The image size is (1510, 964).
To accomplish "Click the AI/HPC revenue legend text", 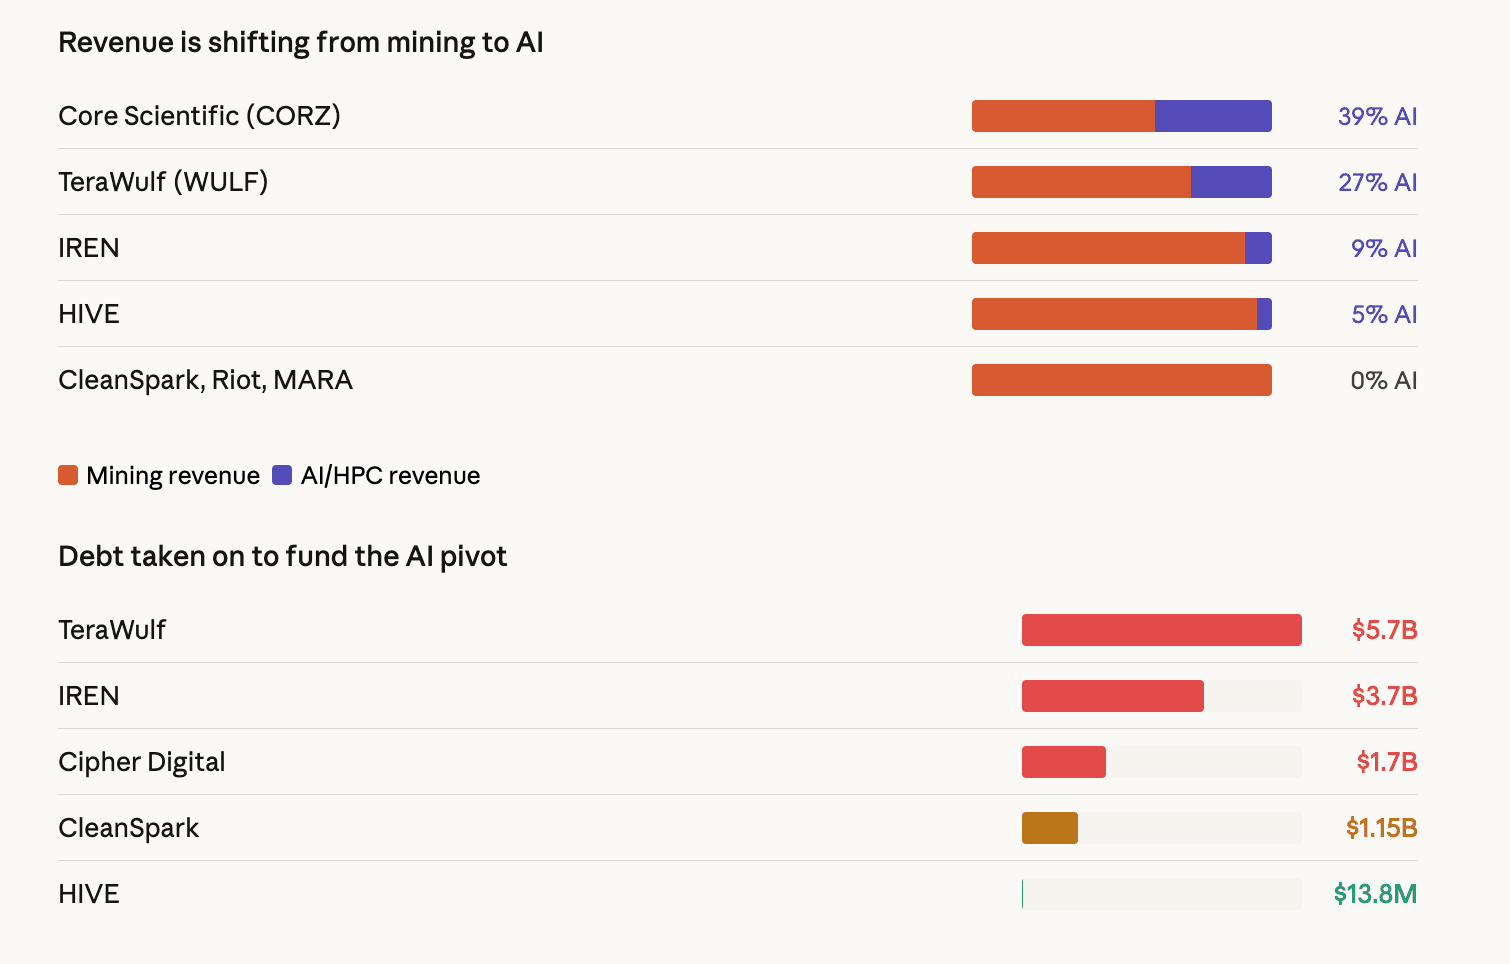I will [390, 475].
